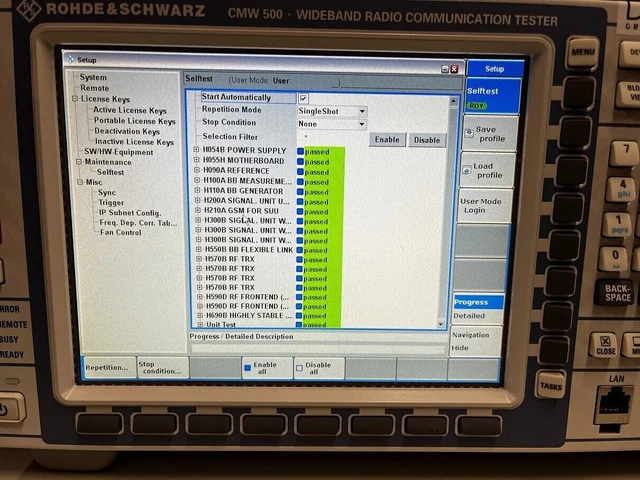Collapse the Maintenance tree node

pos(79,162)
